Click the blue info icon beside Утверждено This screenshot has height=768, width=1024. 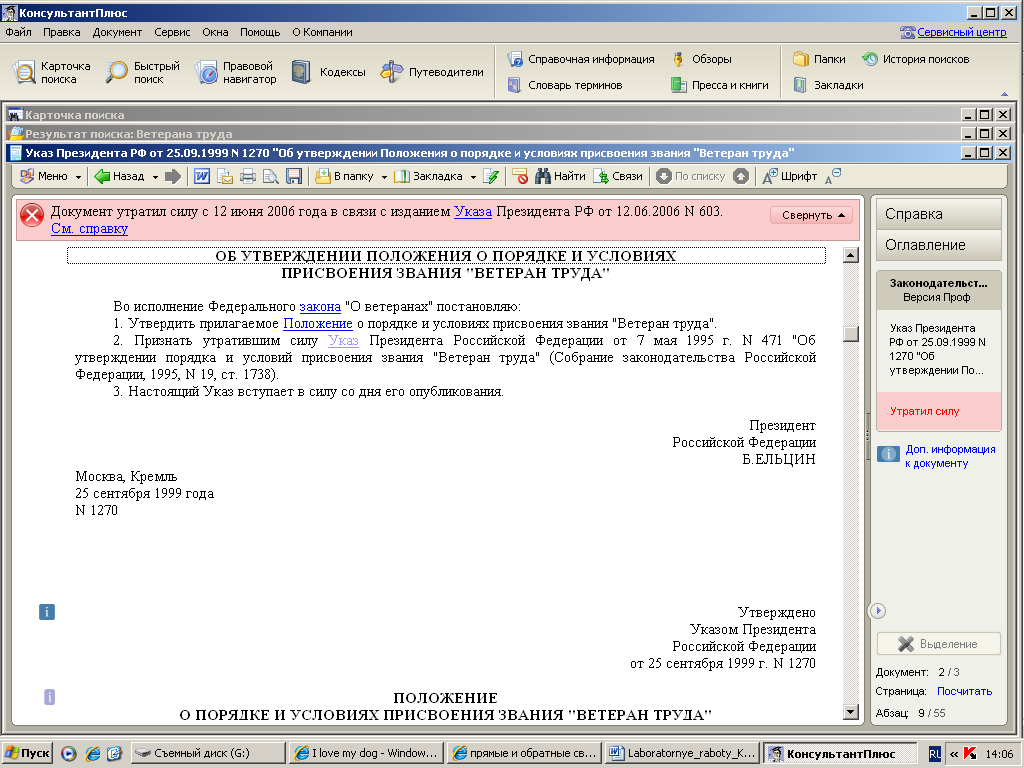[x=47, y=612]
